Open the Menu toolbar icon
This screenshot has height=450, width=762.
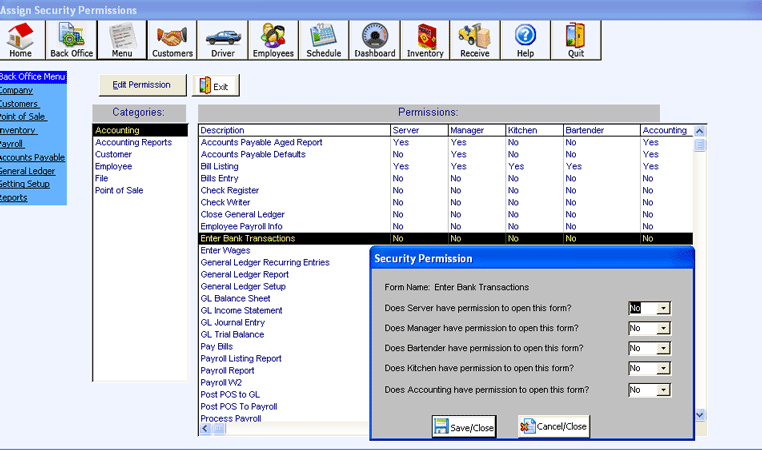(122, 40)
